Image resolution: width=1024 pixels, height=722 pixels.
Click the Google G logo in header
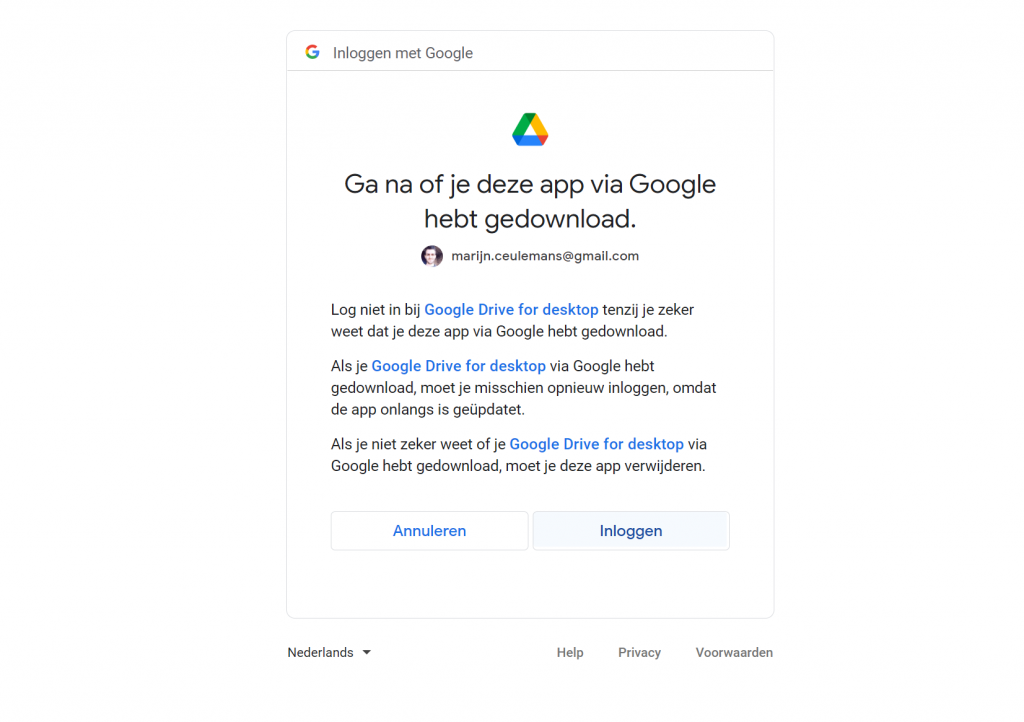pos(312,52)
